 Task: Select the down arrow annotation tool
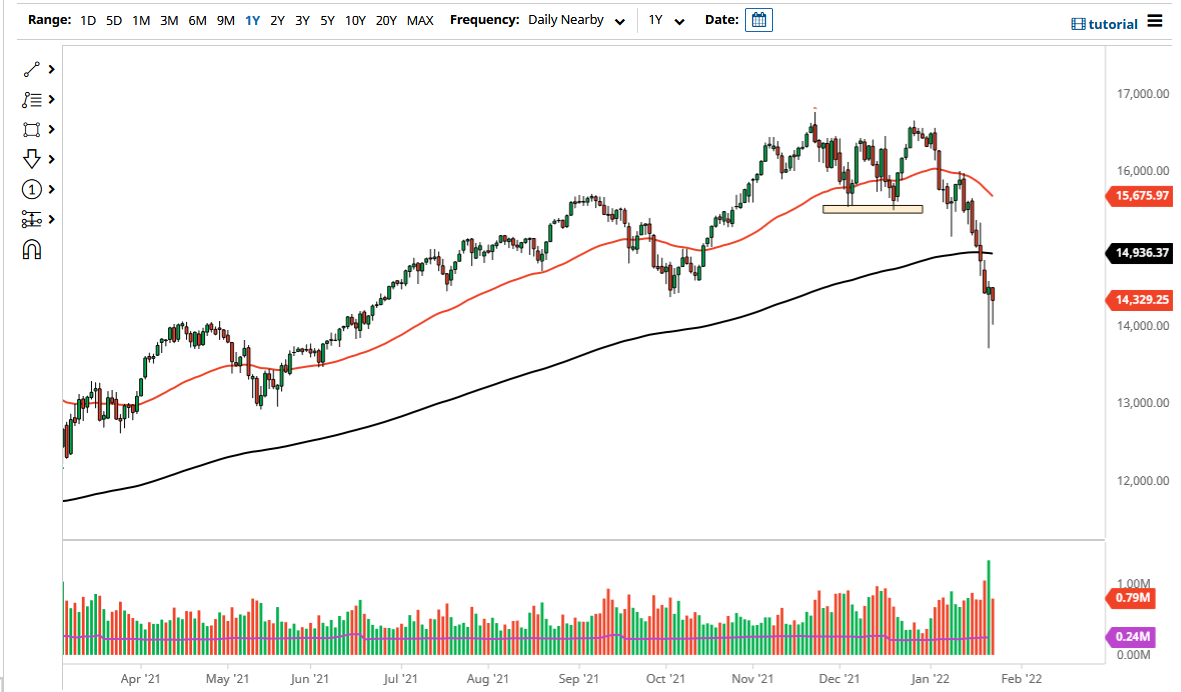[x=31, y=159]
